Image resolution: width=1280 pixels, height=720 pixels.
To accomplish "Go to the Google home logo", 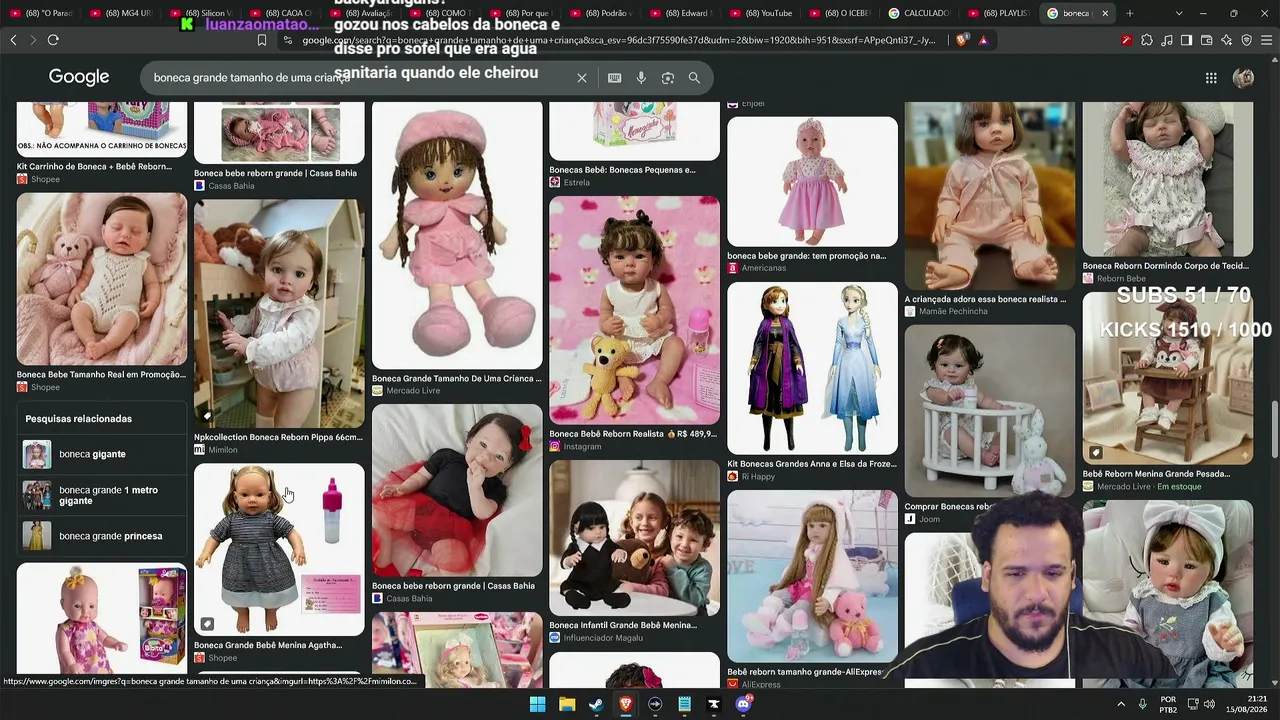I will coord(79,78).
